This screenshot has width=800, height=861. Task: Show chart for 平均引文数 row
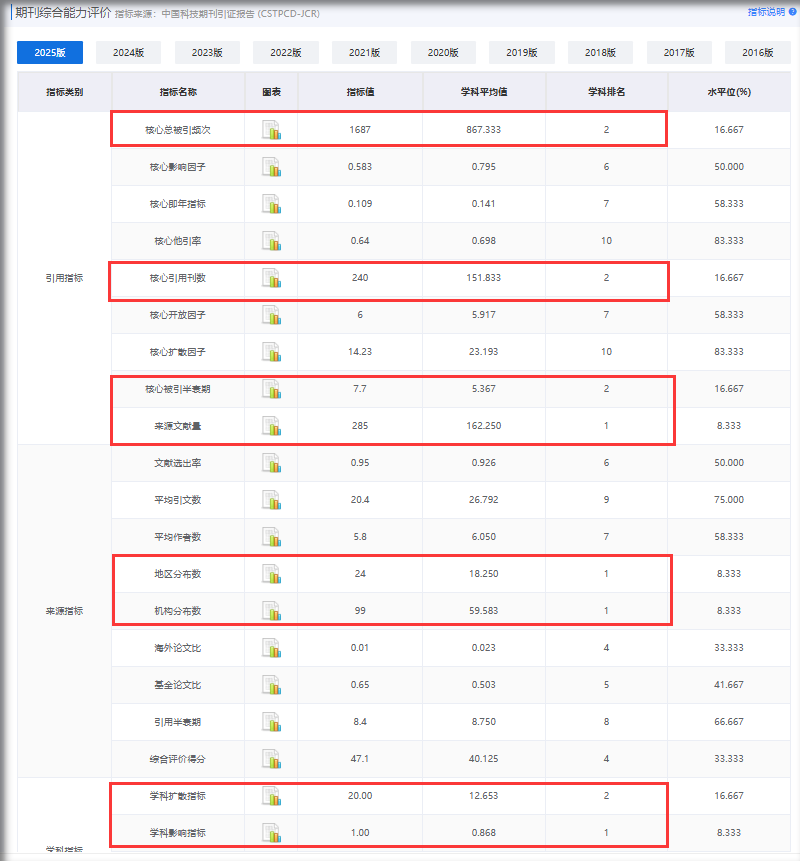pos(271,500)
